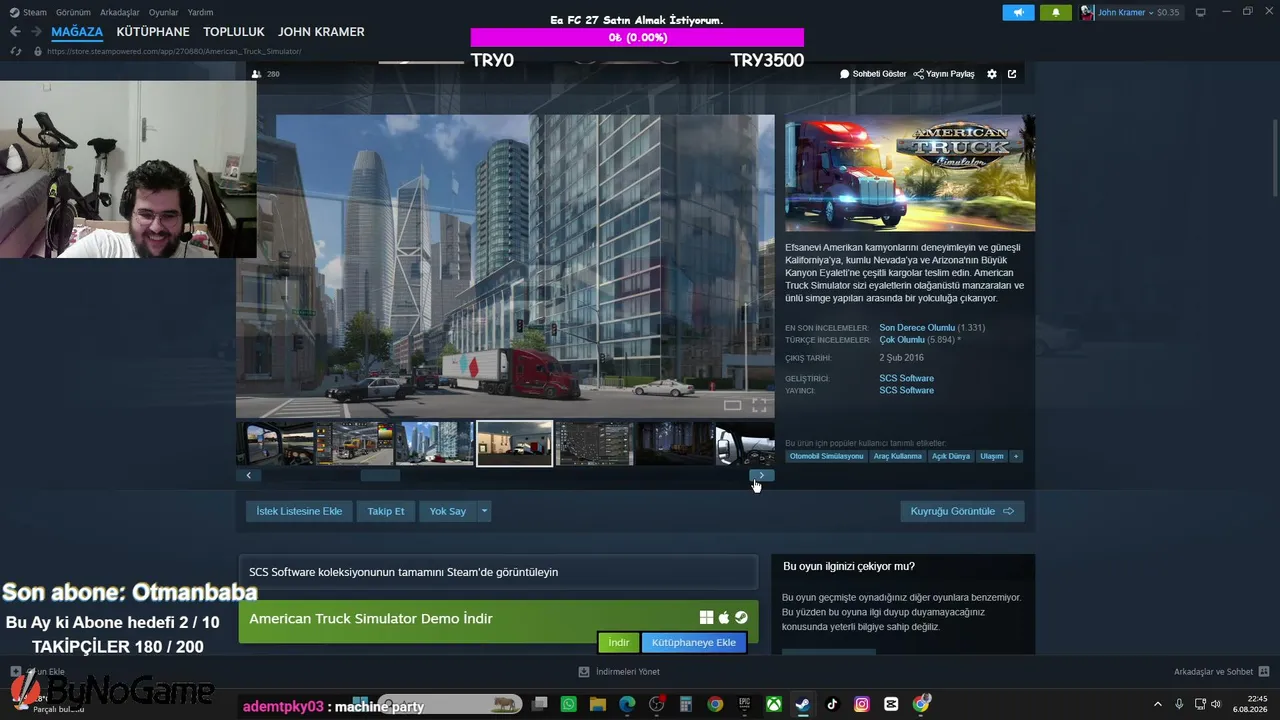Open the JOHN KRAMER profile tab
The image size is (1280, 720).
click(321, 32)
